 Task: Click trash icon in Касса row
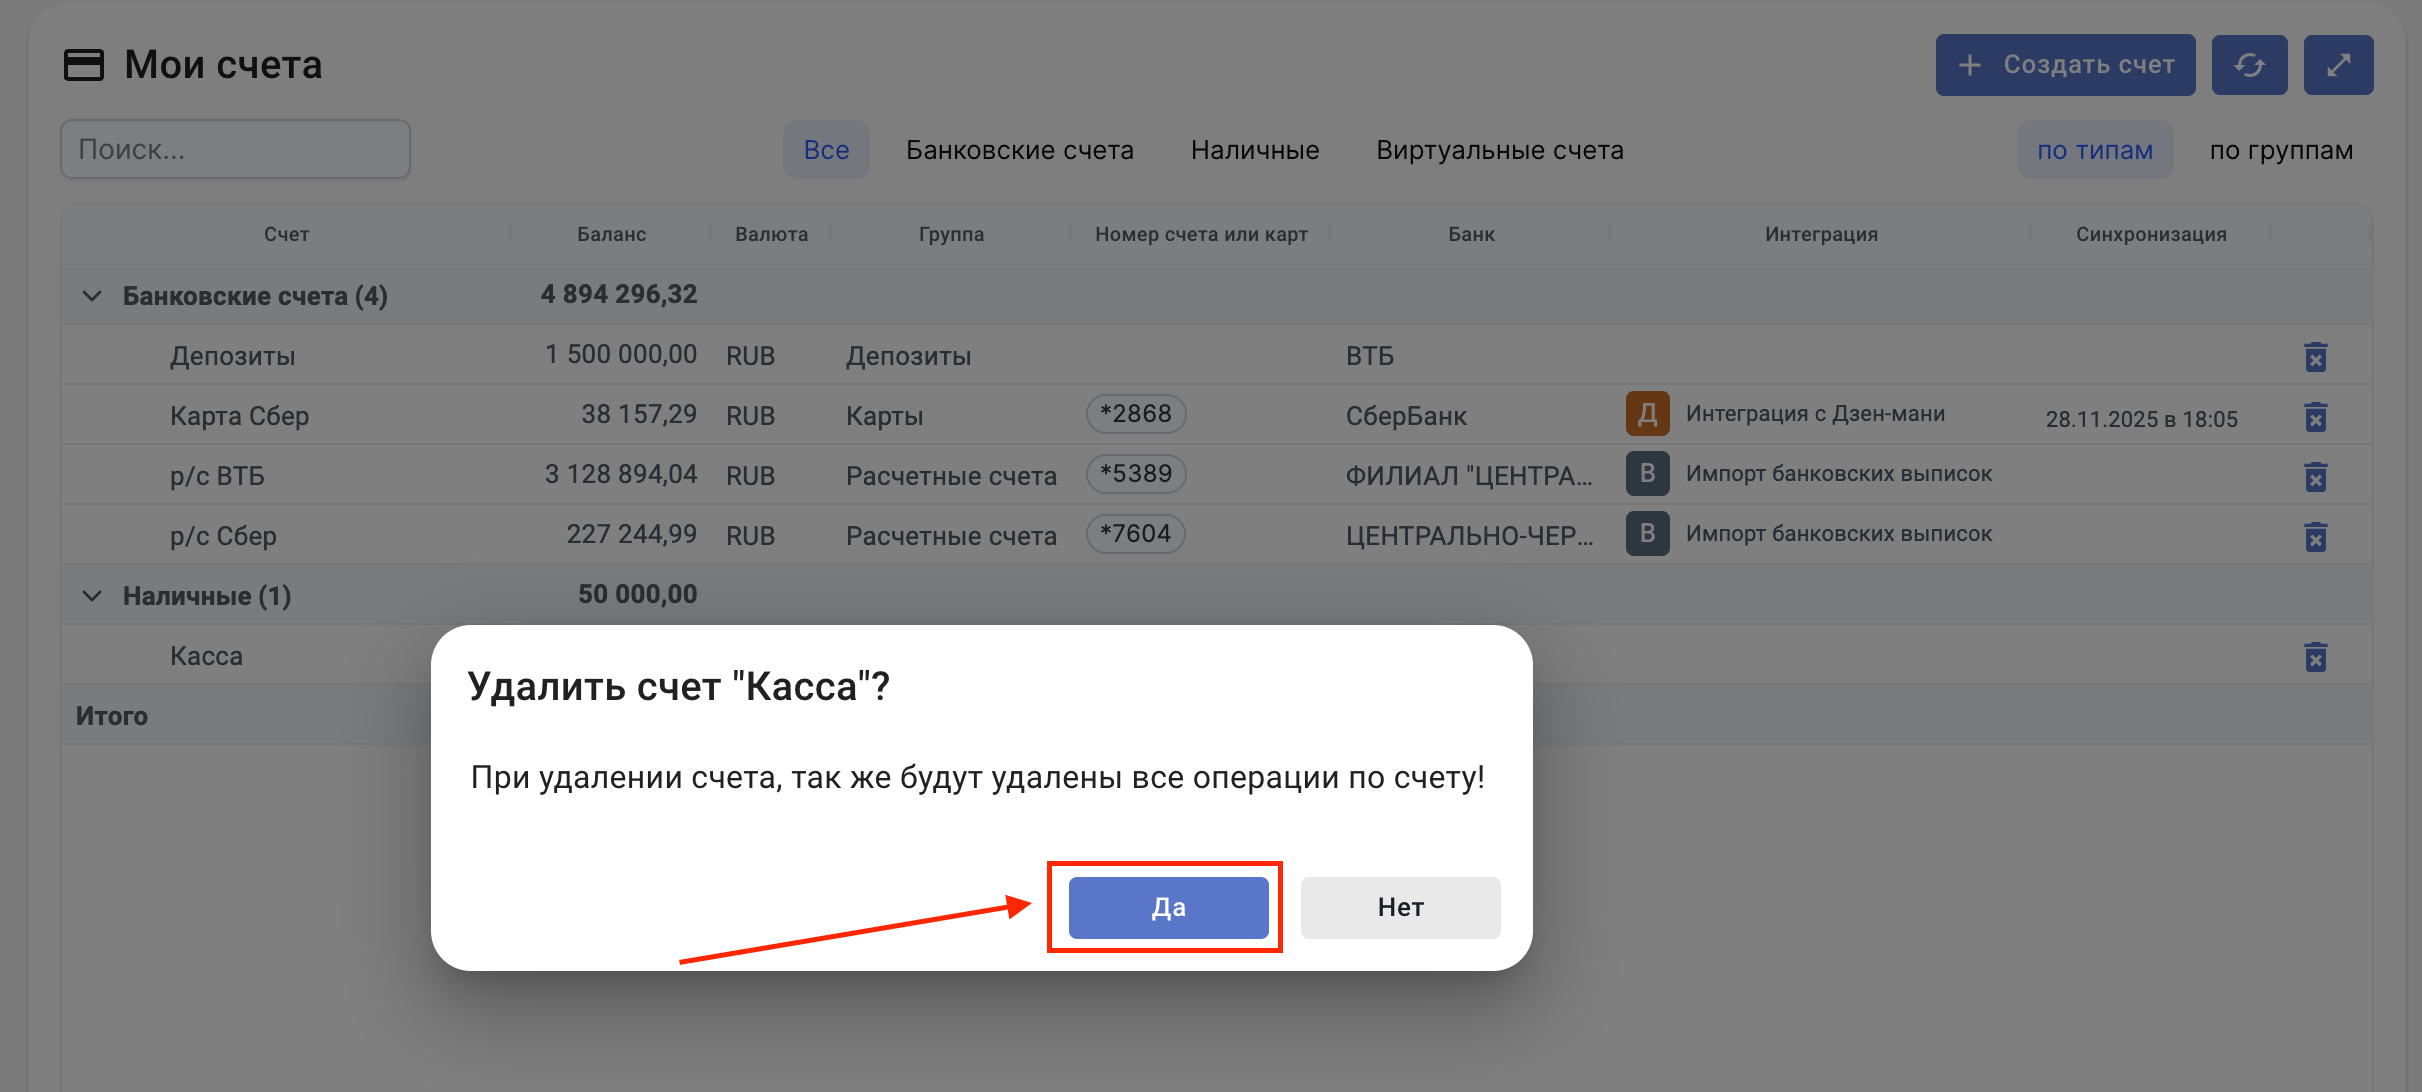pos(2315,657)
